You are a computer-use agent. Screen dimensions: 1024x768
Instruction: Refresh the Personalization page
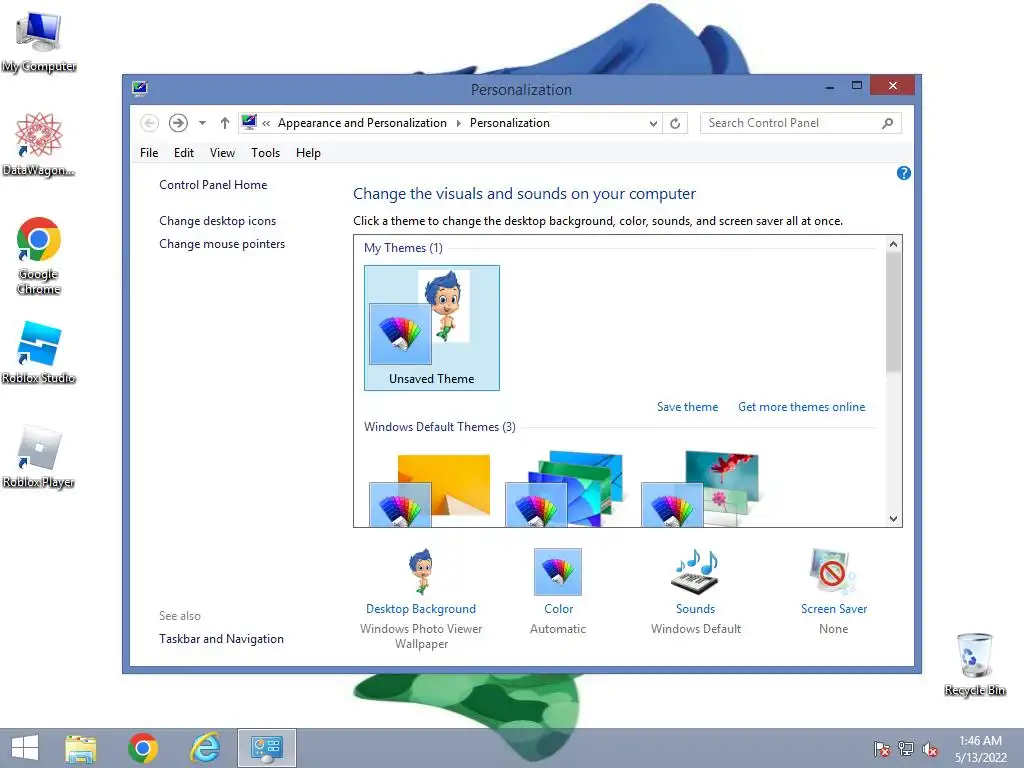click(675, 123)
